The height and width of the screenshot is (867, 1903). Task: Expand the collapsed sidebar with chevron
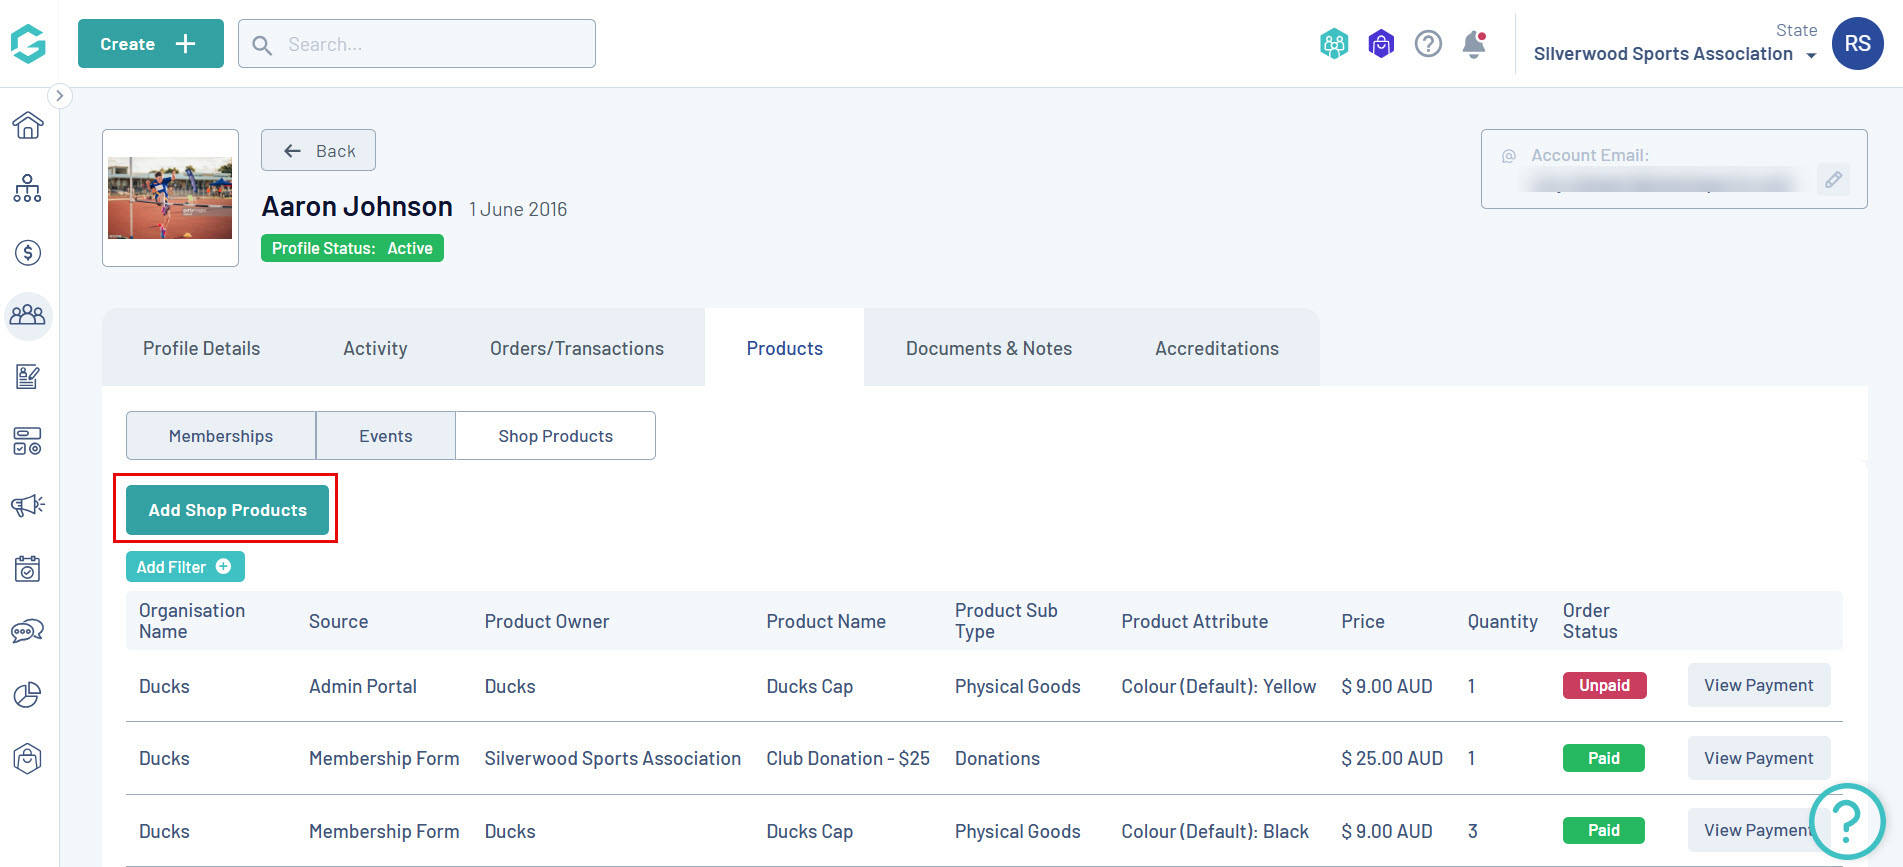click(60, 96)
